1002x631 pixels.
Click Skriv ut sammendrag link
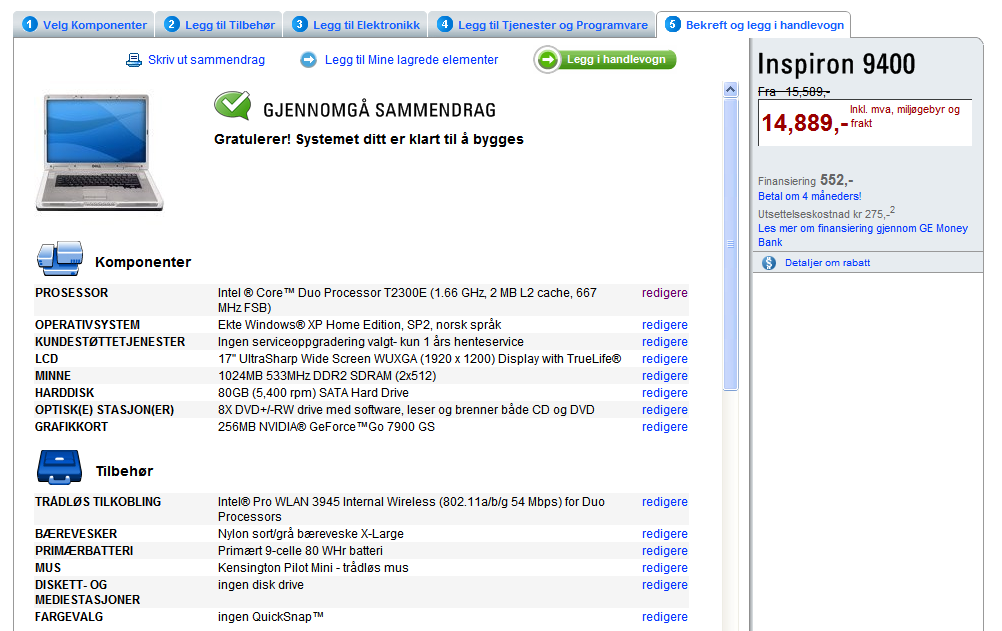click(x=206, y=60)
